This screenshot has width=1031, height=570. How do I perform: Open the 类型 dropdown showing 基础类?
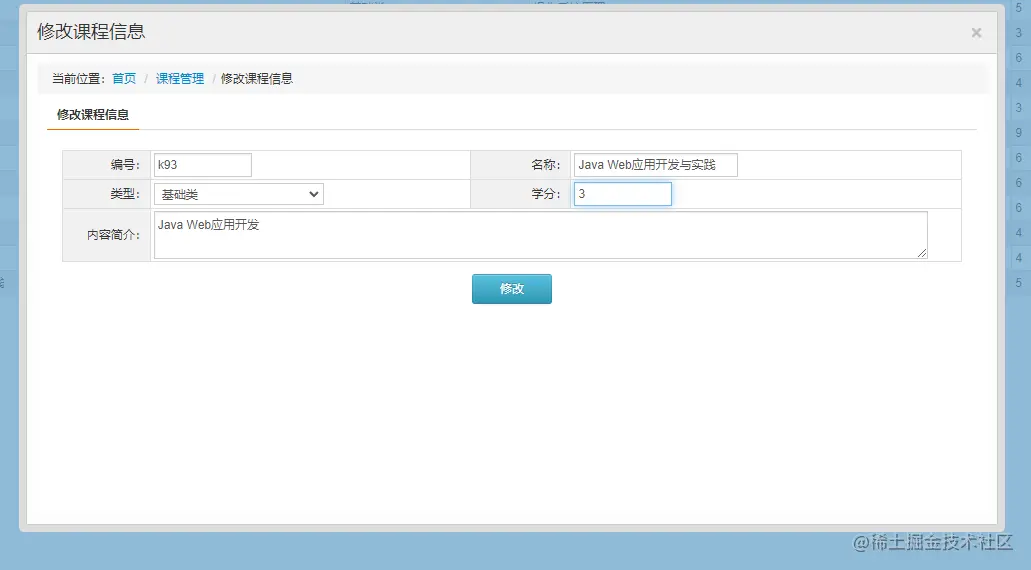(x=239, y=194)
